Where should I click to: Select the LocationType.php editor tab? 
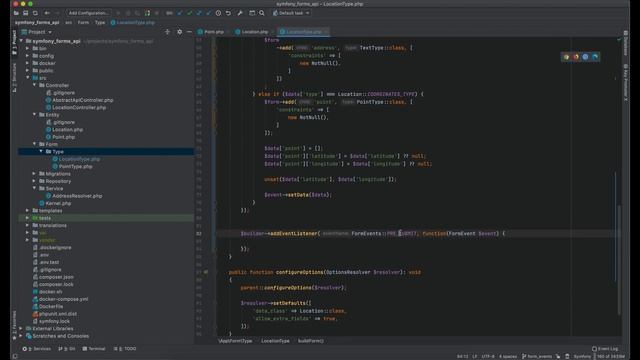click(x=304, y=32)
